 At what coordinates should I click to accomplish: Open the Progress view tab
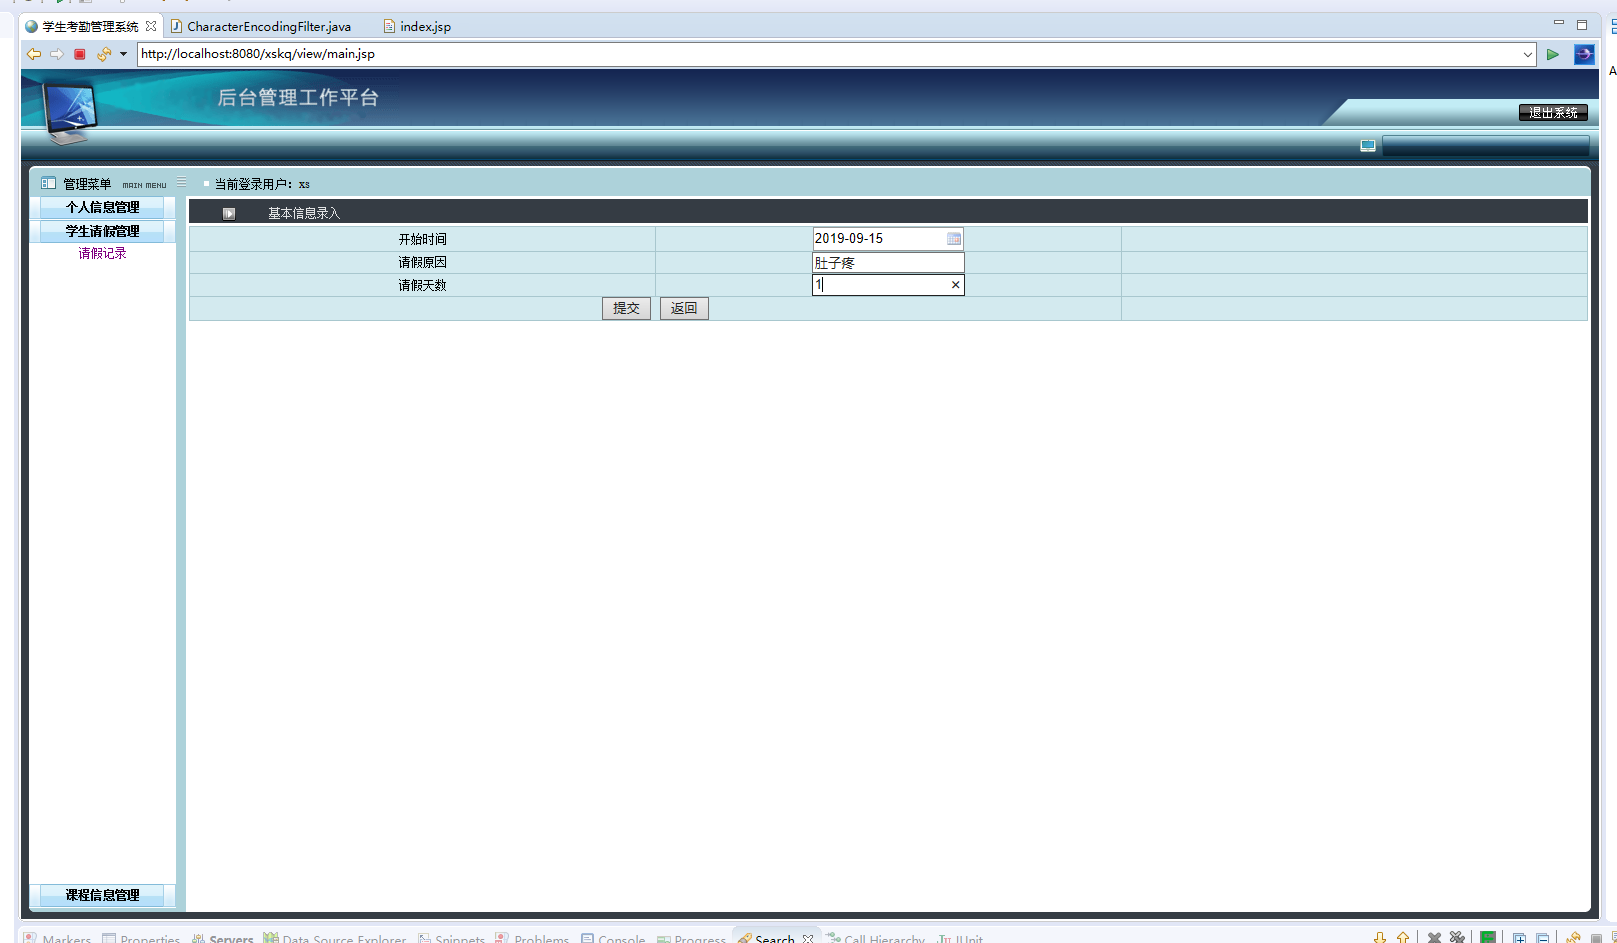(691, 938)
